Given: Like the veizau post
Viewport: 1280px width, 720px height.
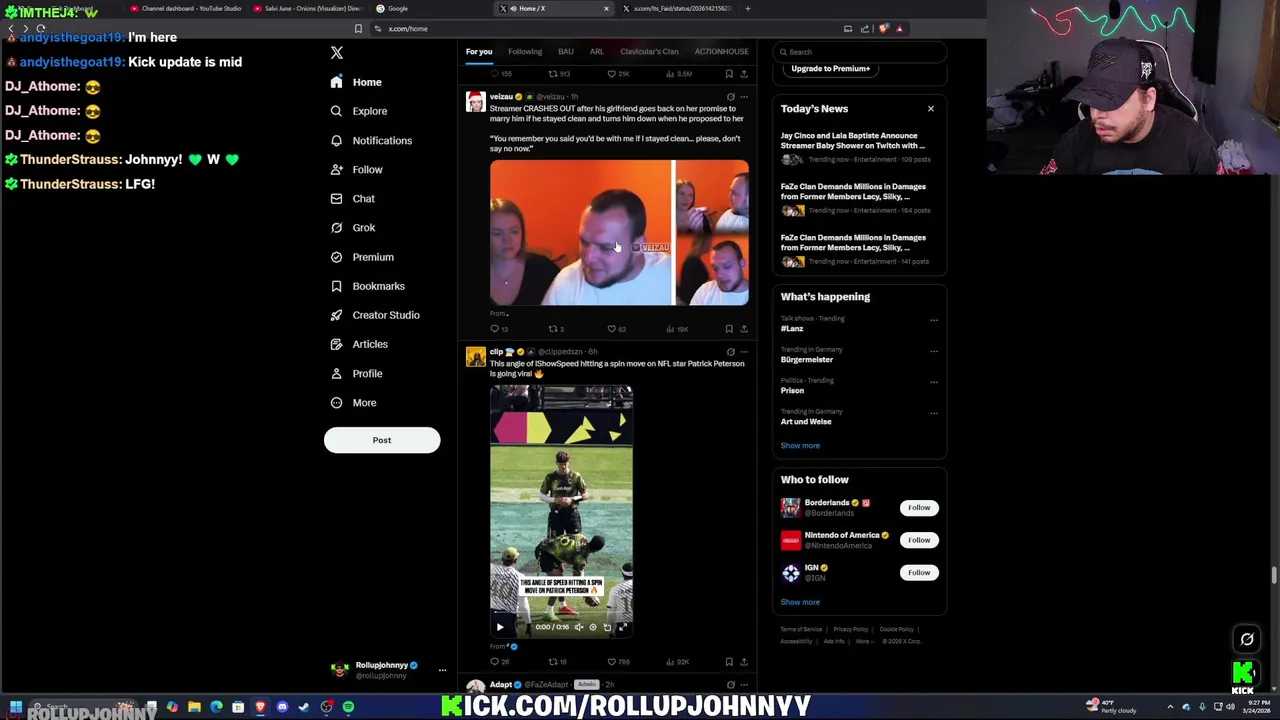Looking at the screenshot, I should click(x=616, y=328).
